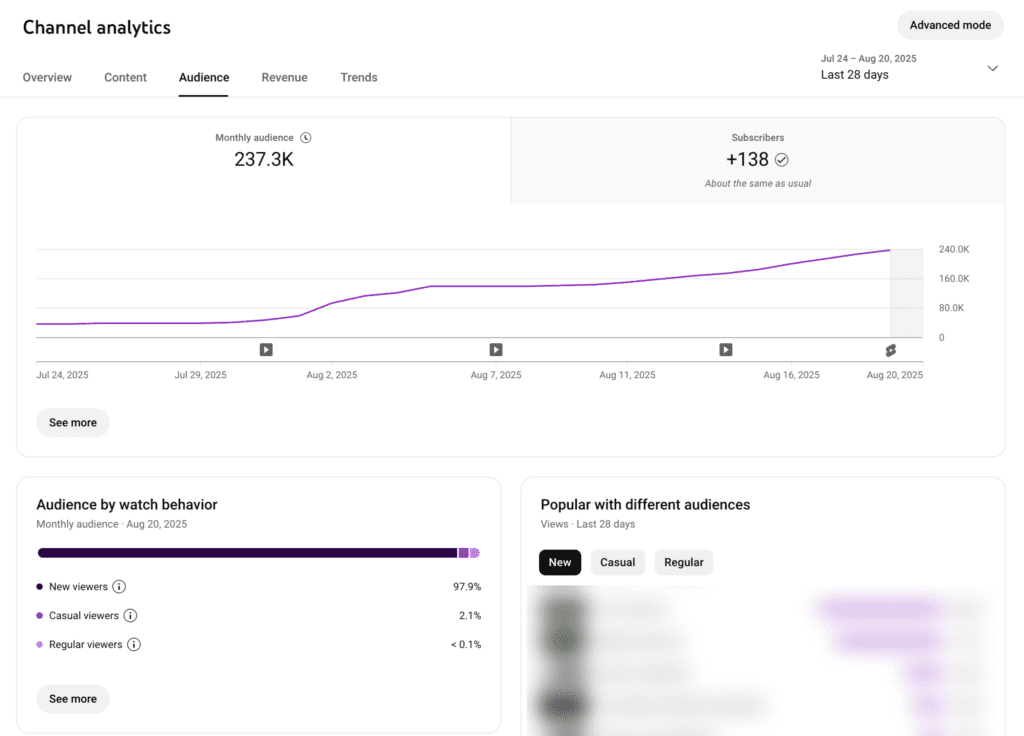The height and width of the screenshot is (736, 1024).
Task: Select the New audience filter chip
Action: coord(560,562)
